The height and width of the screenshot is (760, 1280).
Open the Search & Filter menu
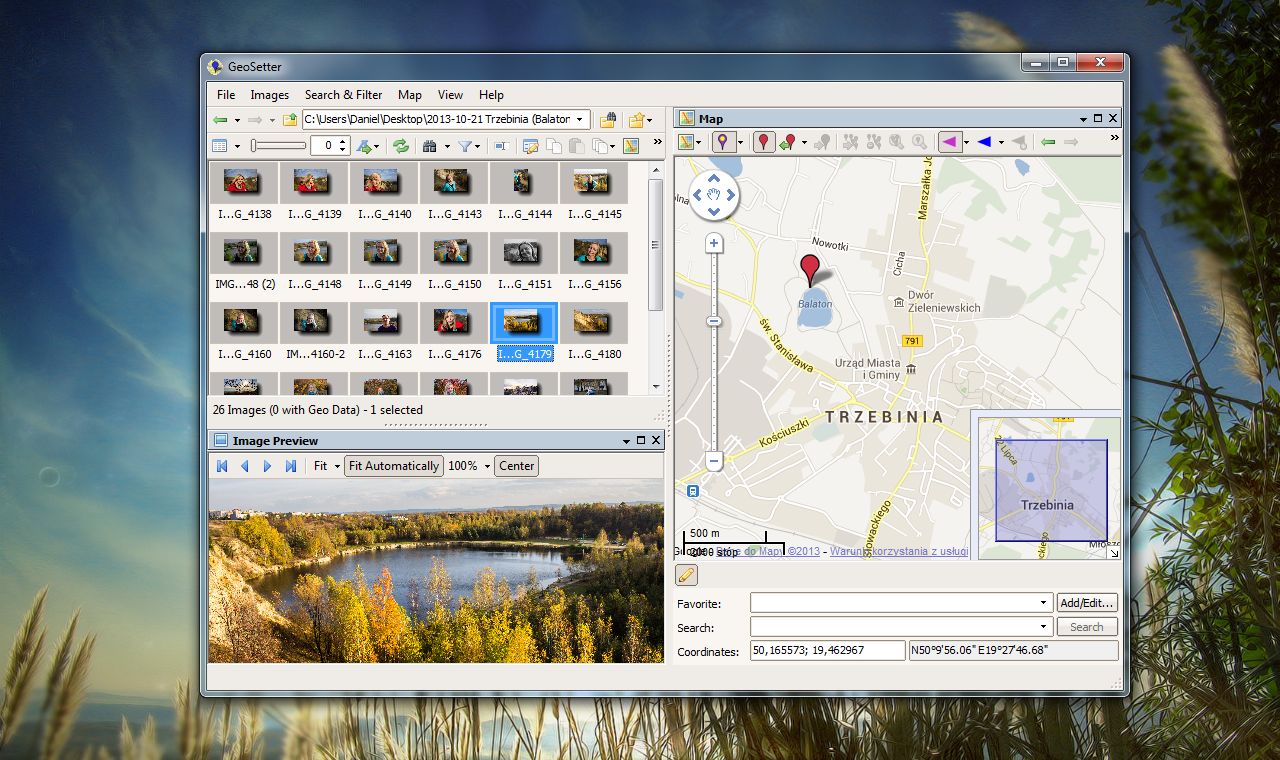click(x=344, y=95)
